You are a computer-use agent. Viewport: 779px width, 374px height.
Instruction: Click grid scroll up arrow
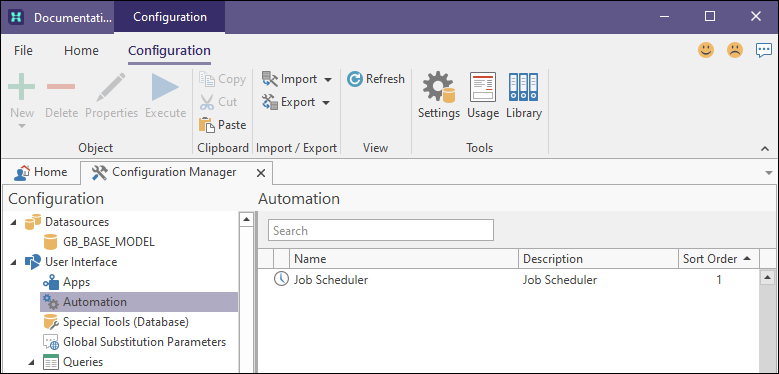[x=768, y=277]
